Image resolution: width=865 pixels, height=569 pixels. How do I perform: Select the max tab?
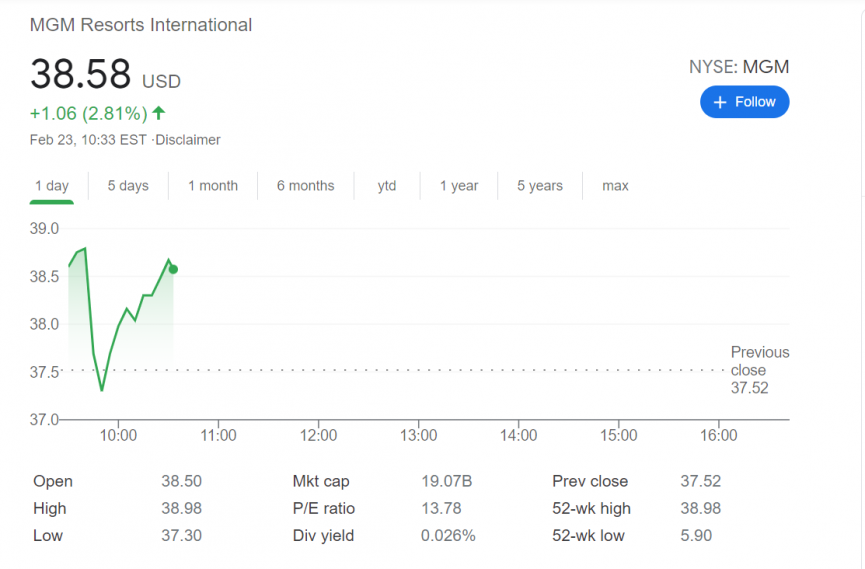(x=615, y=186)
